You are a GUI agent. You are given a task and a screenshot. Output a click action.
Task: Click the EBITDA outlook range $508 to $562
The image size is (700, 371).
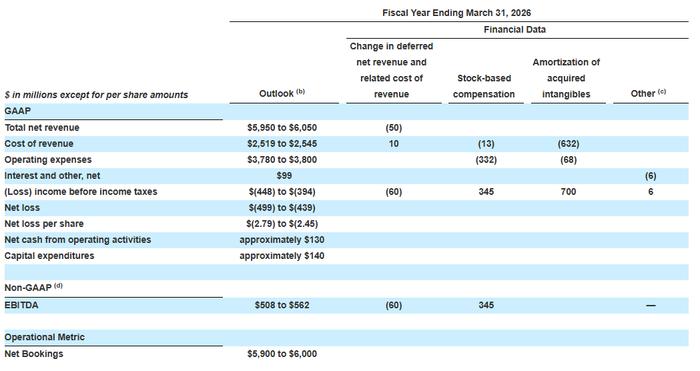282,305
